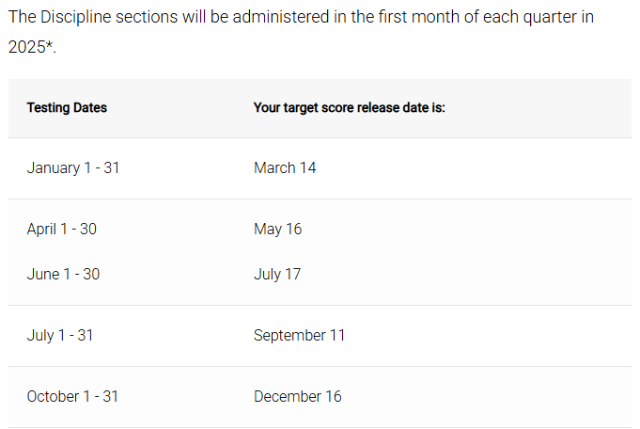This screenshot has height=429, width=640.
Task: Click the "April 1 - 30" testing date
Action: 62,229
